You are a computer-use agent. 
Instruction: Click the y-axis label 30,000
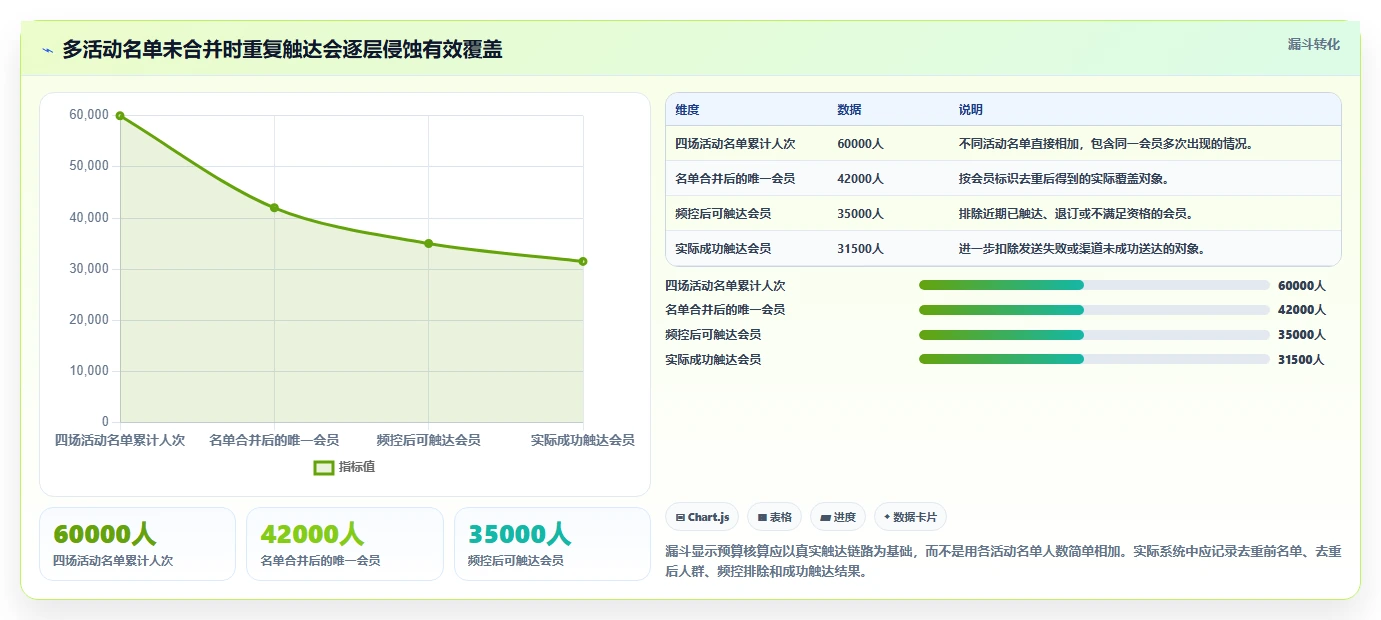[89, 269]
